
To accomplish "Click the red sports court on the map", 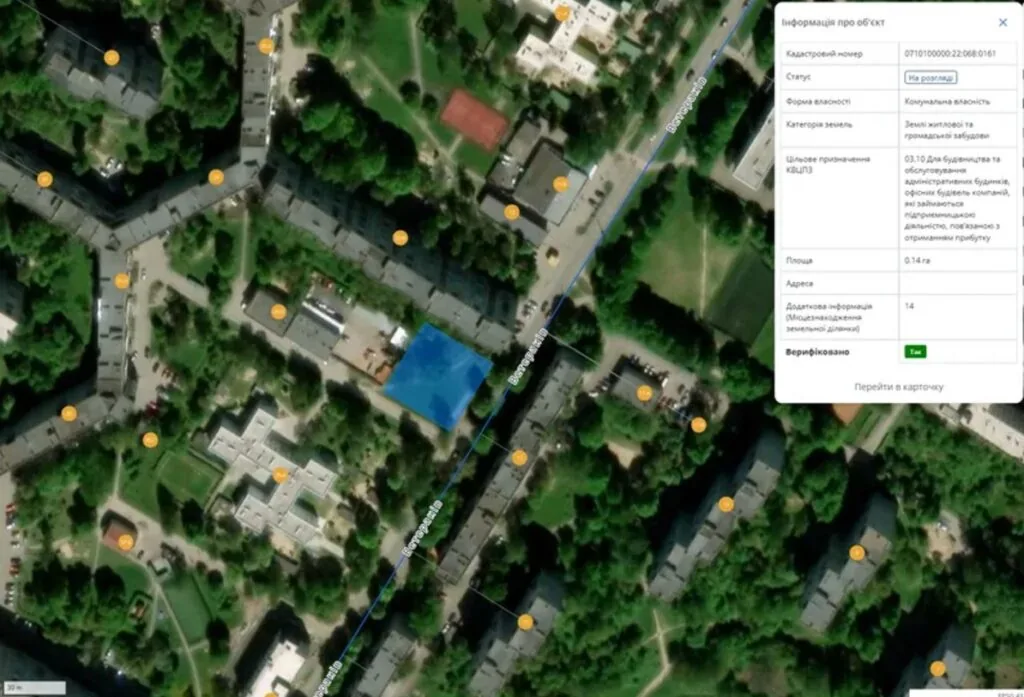I will [x=474, y=118].
